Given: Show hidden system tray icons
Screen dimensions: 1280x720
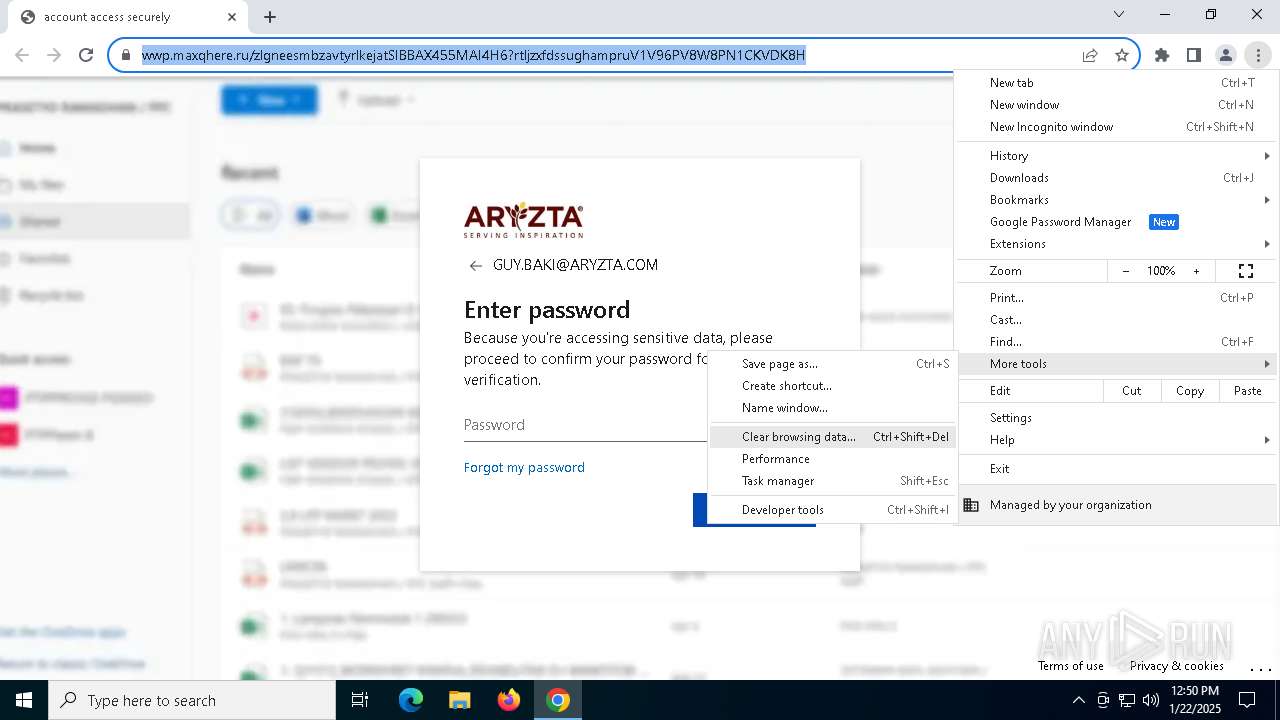Looking at the screenshot, I should pos(1078,700).
